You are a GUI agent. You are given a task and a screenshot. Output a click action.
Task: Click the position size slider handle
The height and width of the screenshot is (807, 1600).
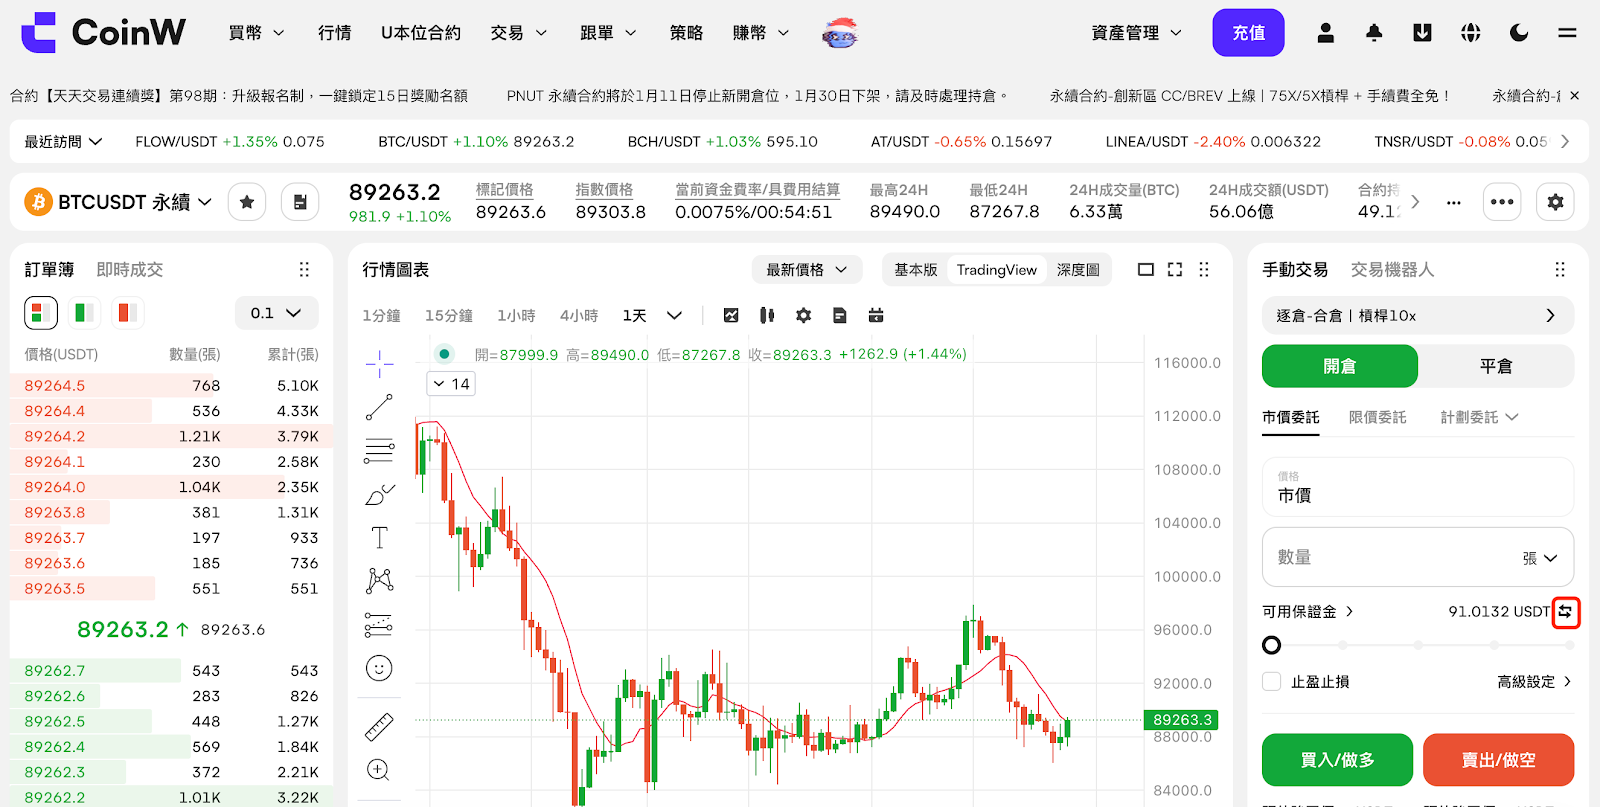(1272, 645)
